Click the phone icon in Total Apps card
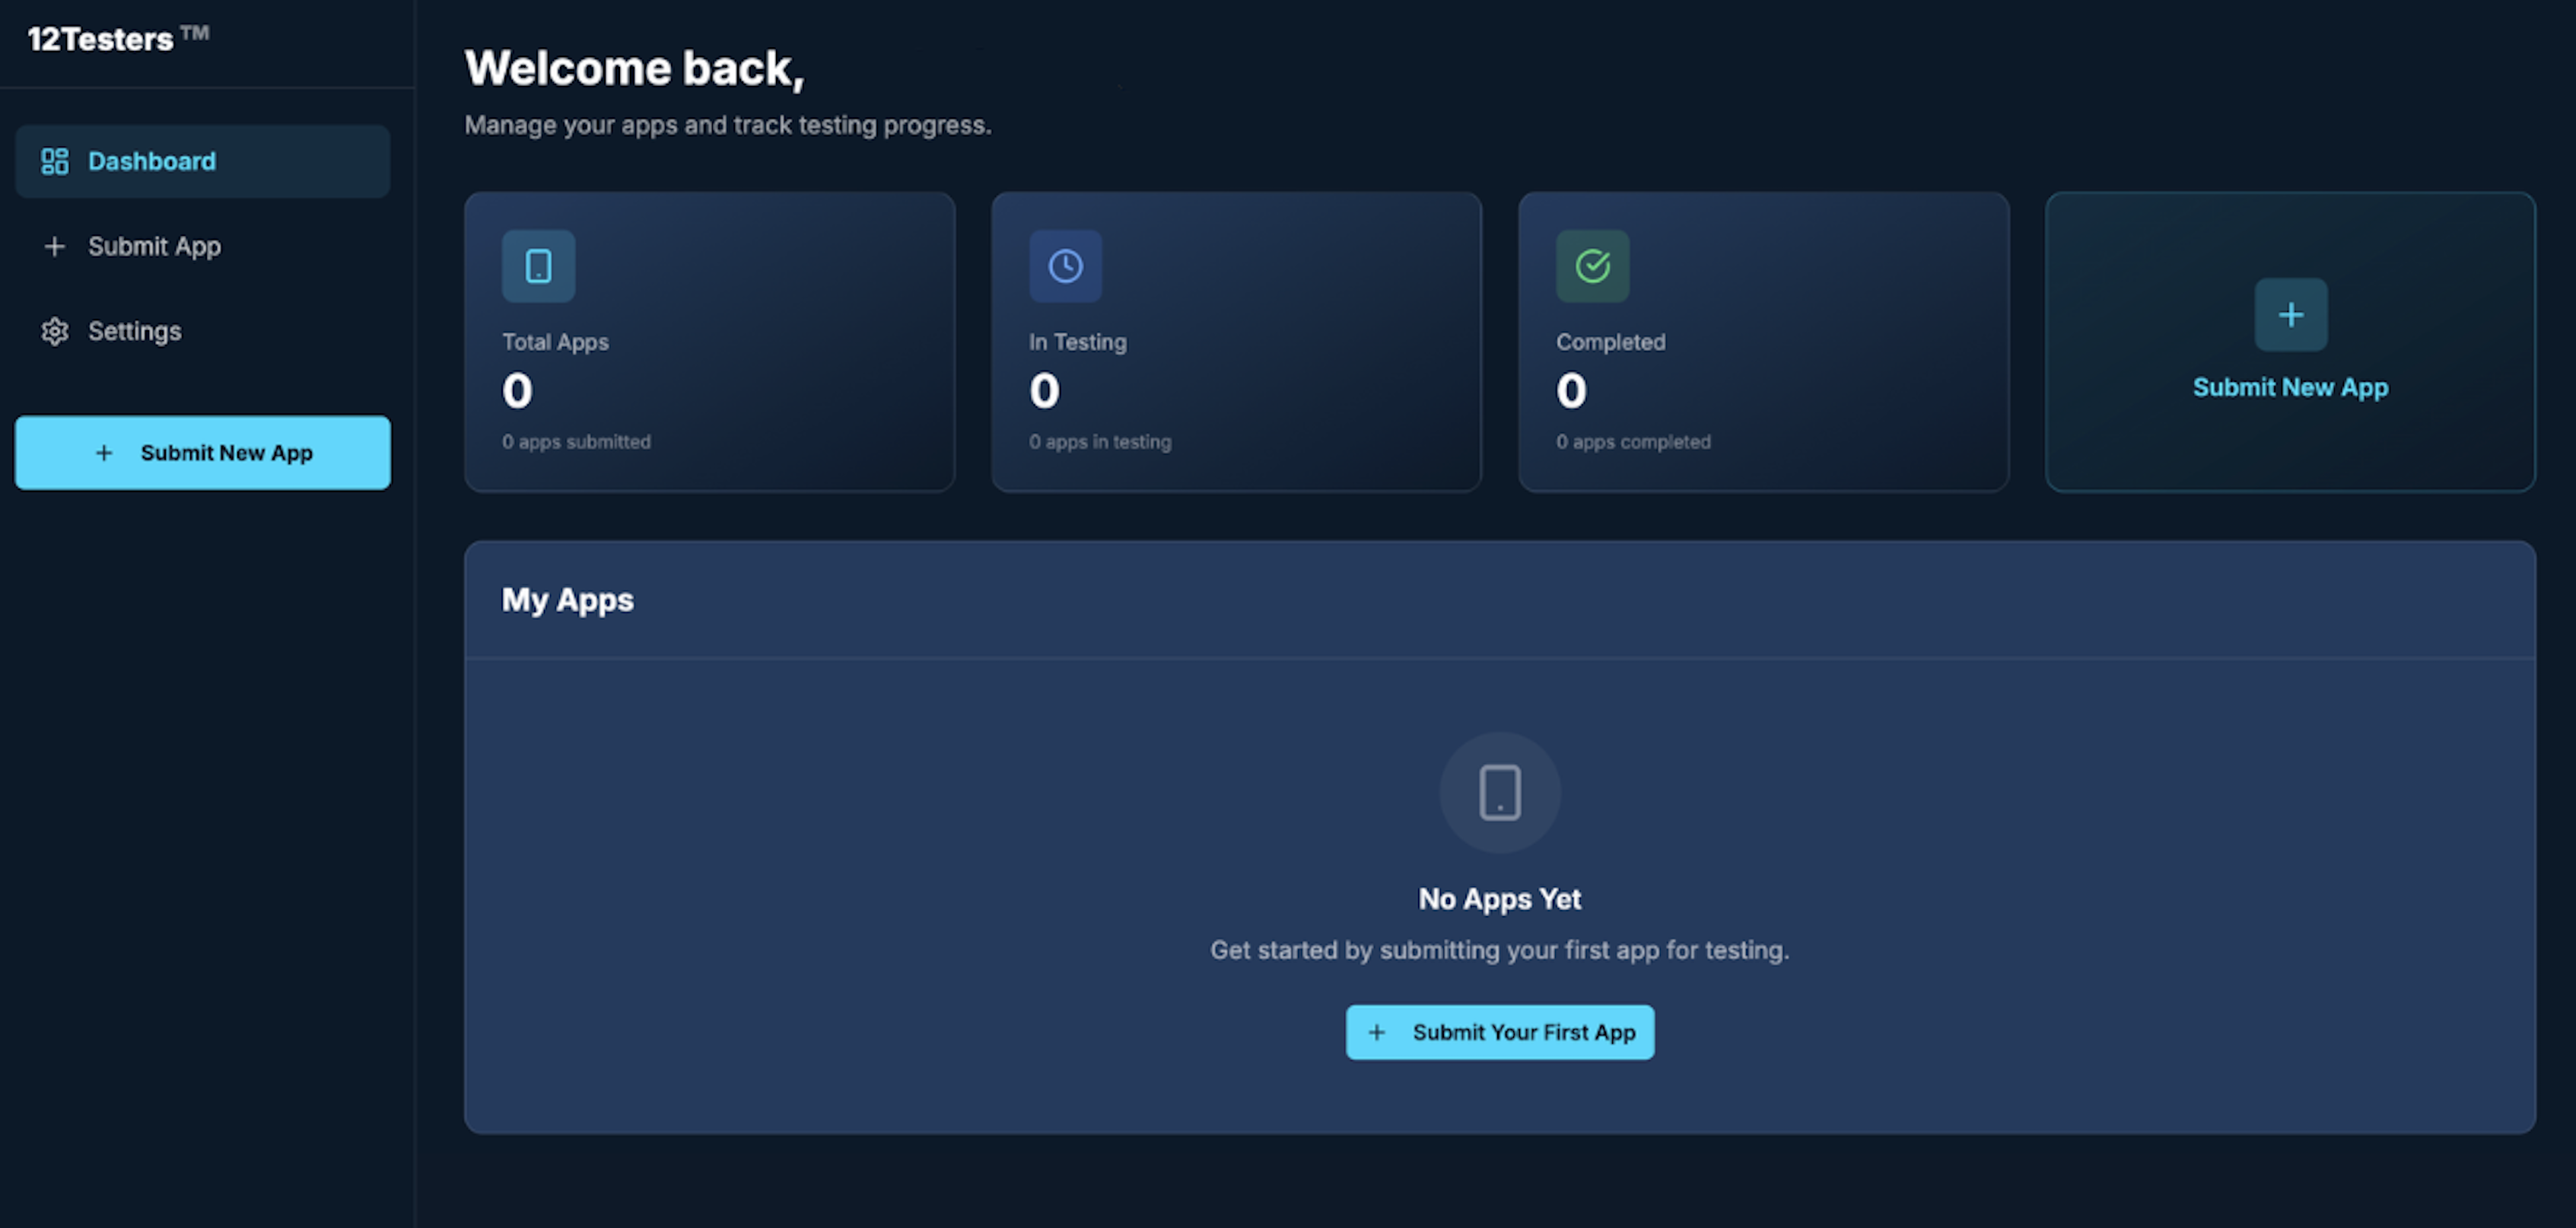 (538, 266)
